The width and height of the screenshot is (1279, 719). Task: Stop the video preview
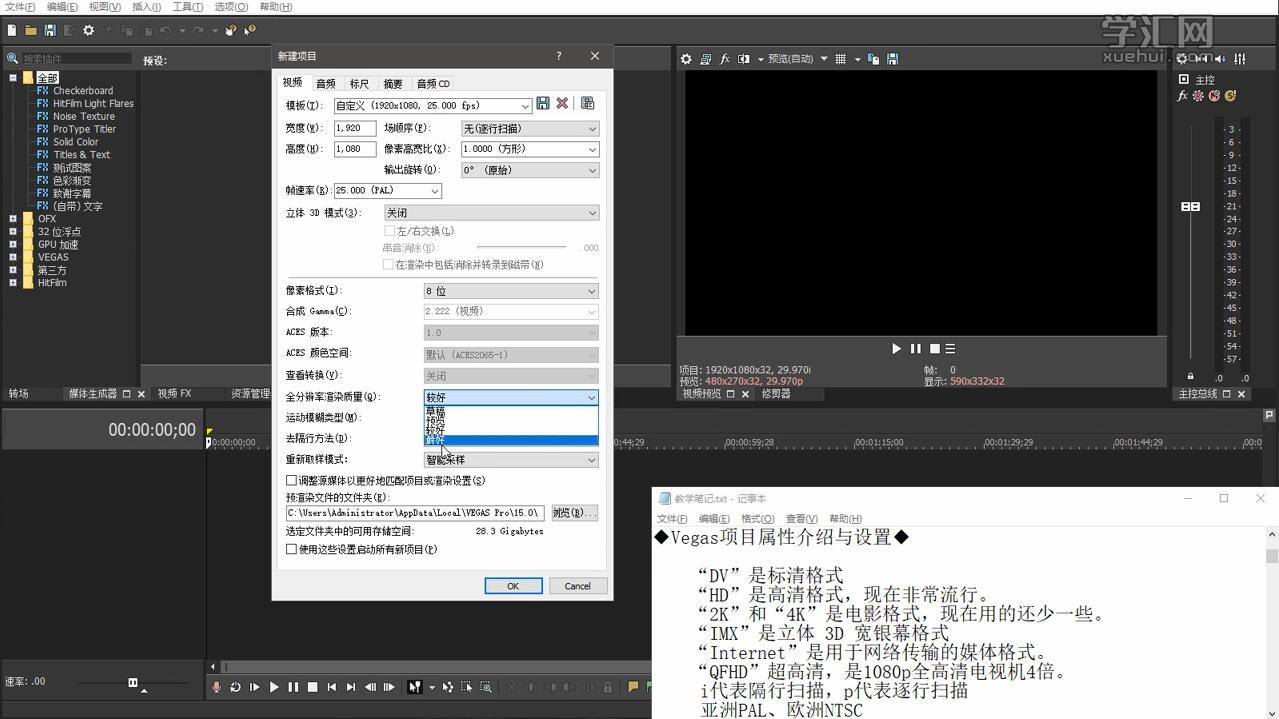click(x=934, y=349)
